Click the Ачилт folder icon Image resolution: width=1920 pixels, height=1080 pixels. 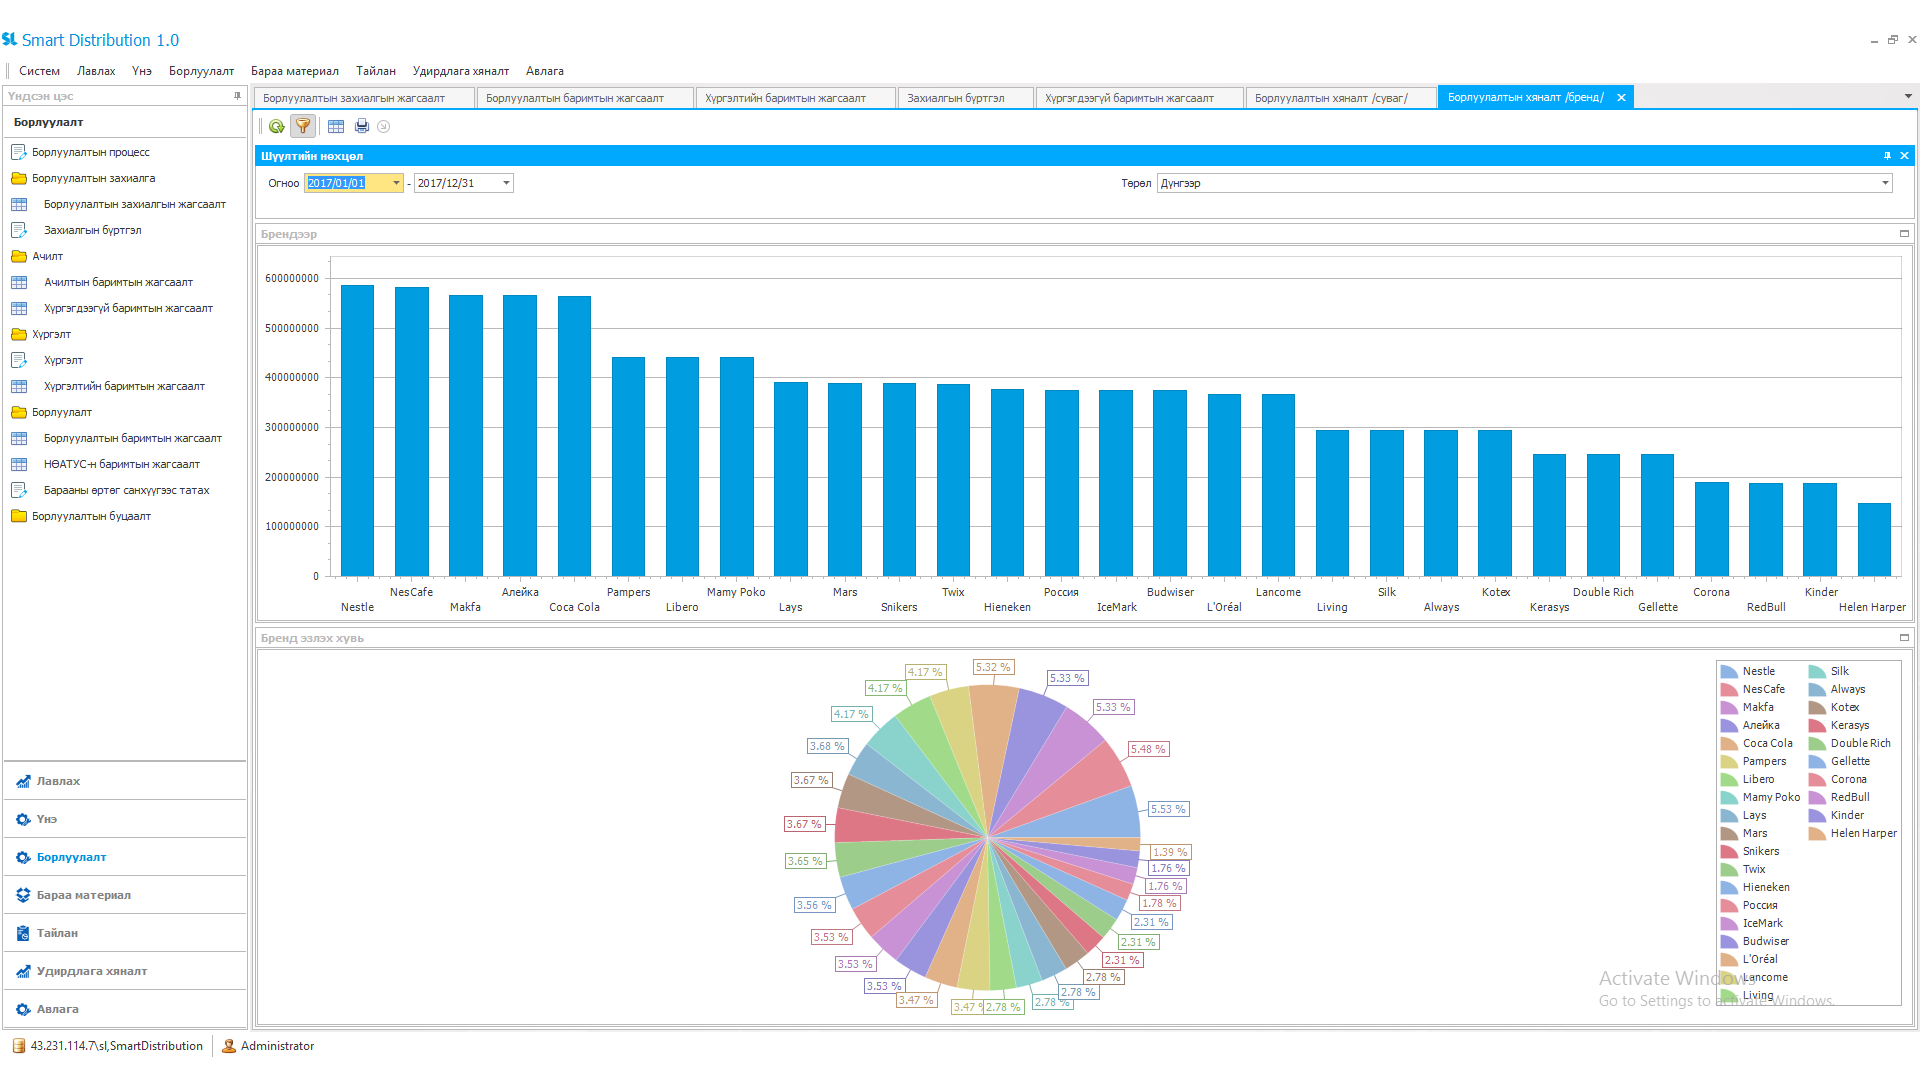(x=19, y=256)
